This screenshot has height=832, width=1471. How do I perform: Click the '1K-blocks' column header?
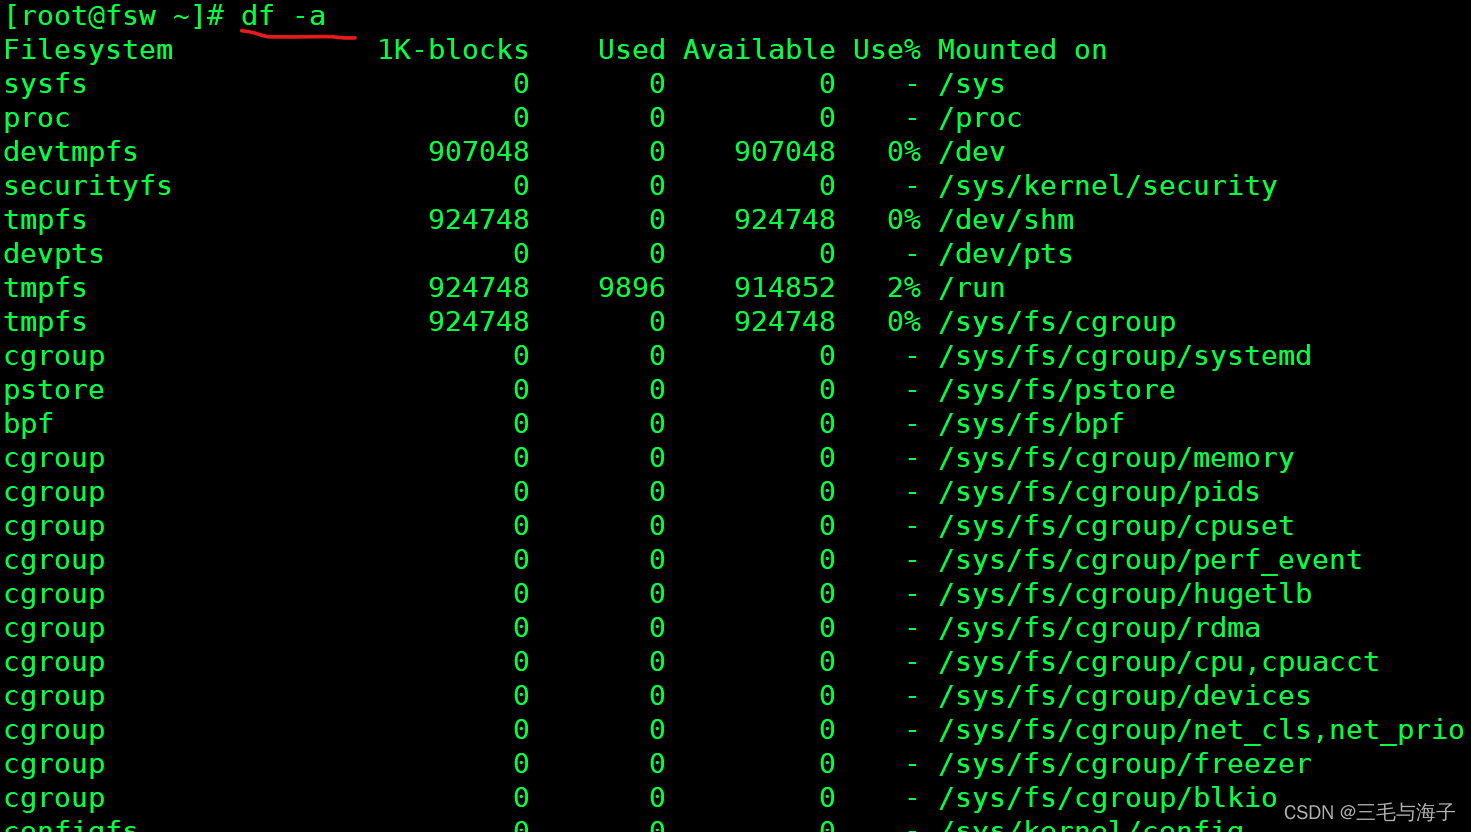(453, 50)
